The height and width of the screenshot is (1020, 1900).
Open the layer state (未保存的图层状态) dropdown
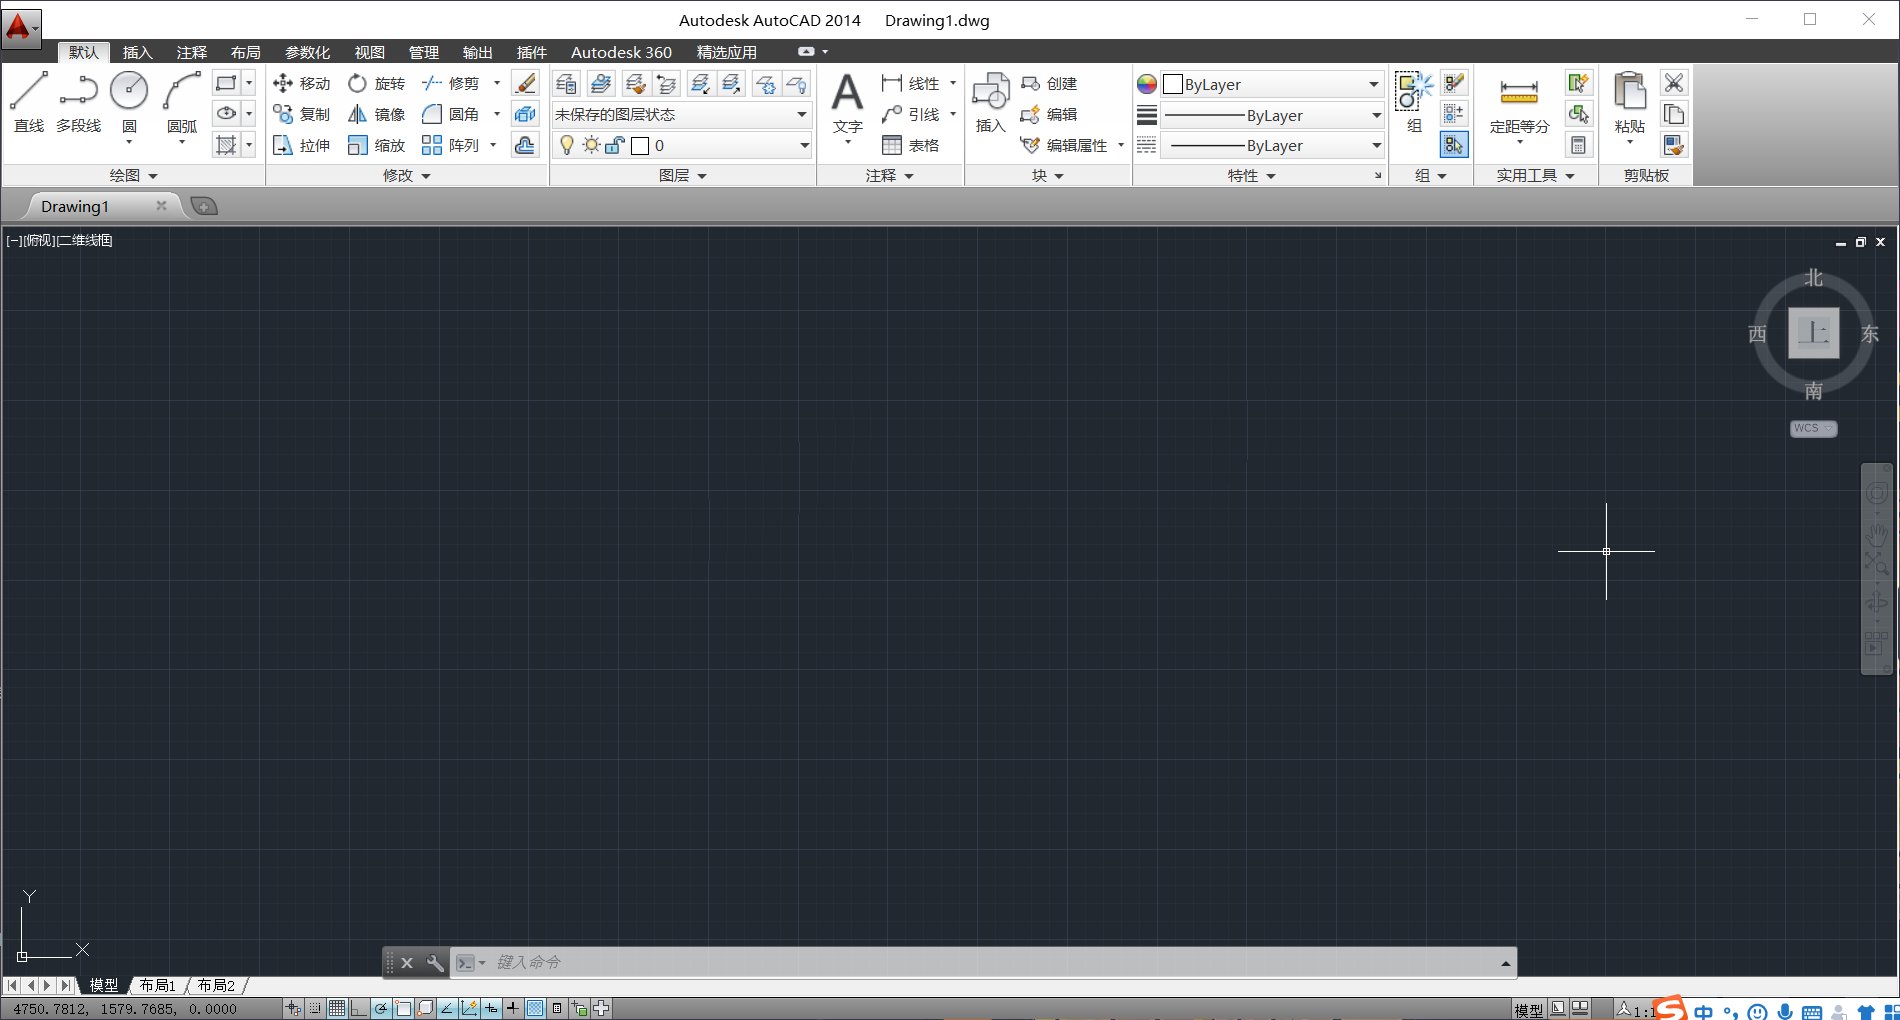point(681,115)
